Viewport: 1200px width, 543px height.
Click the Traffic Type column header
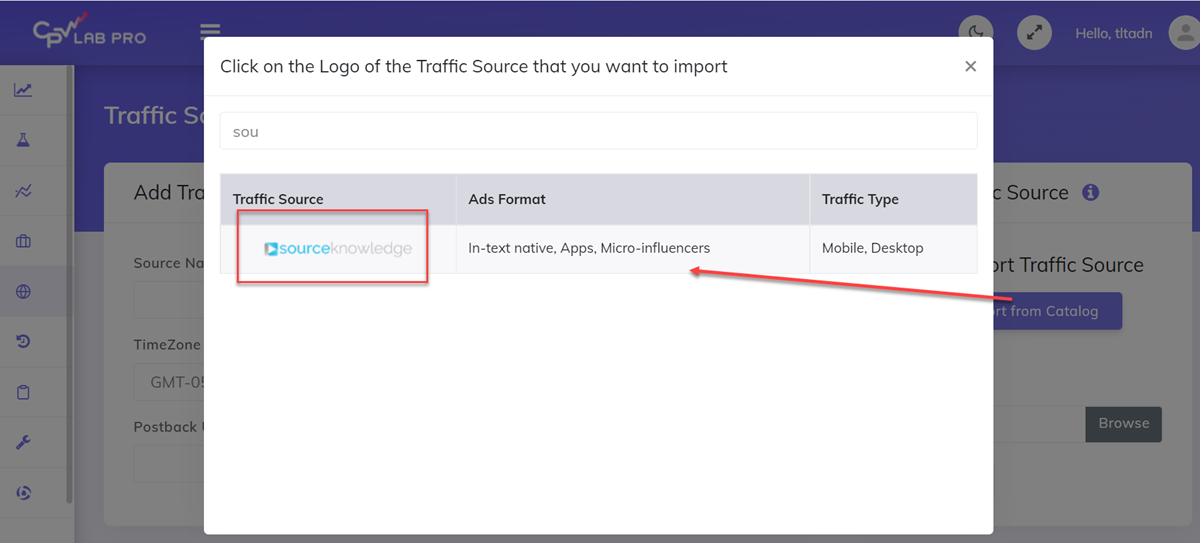pos(893,199)
